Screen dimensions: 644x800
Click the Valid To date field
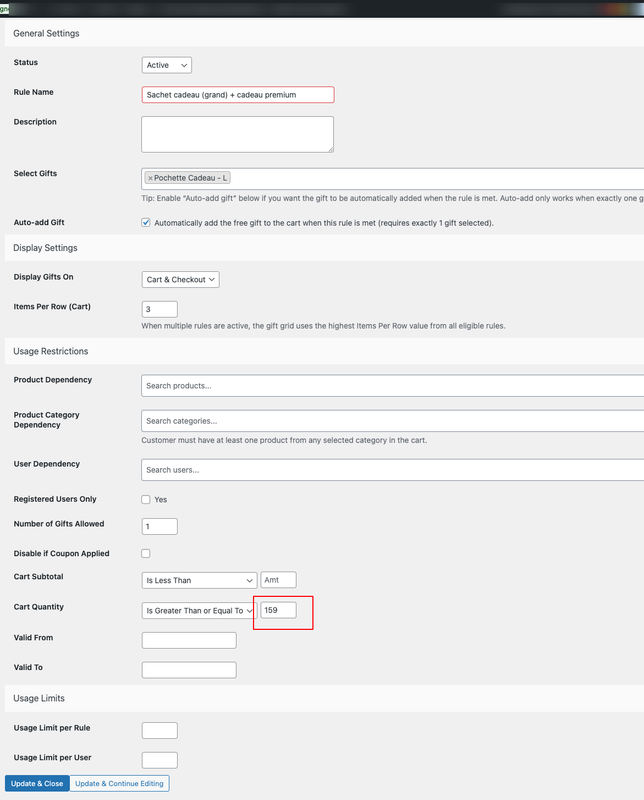pyautogui.click(x=189, y=670)
